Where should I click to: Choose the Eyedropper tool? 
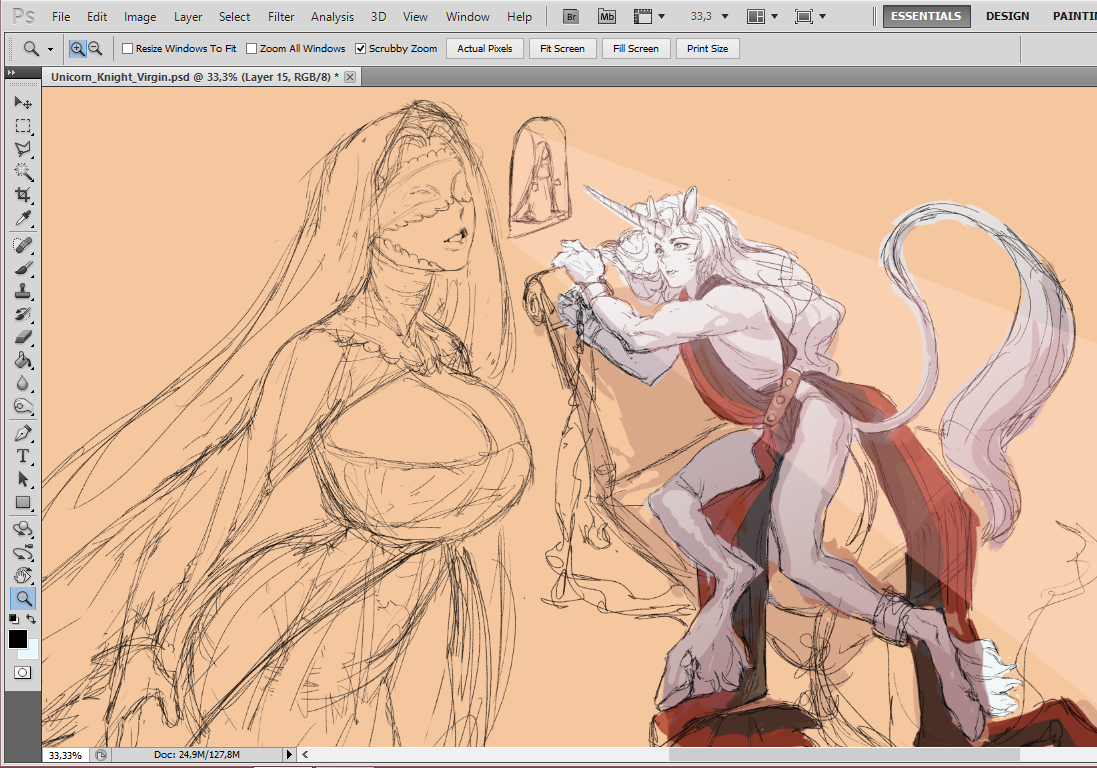point(22,219)
